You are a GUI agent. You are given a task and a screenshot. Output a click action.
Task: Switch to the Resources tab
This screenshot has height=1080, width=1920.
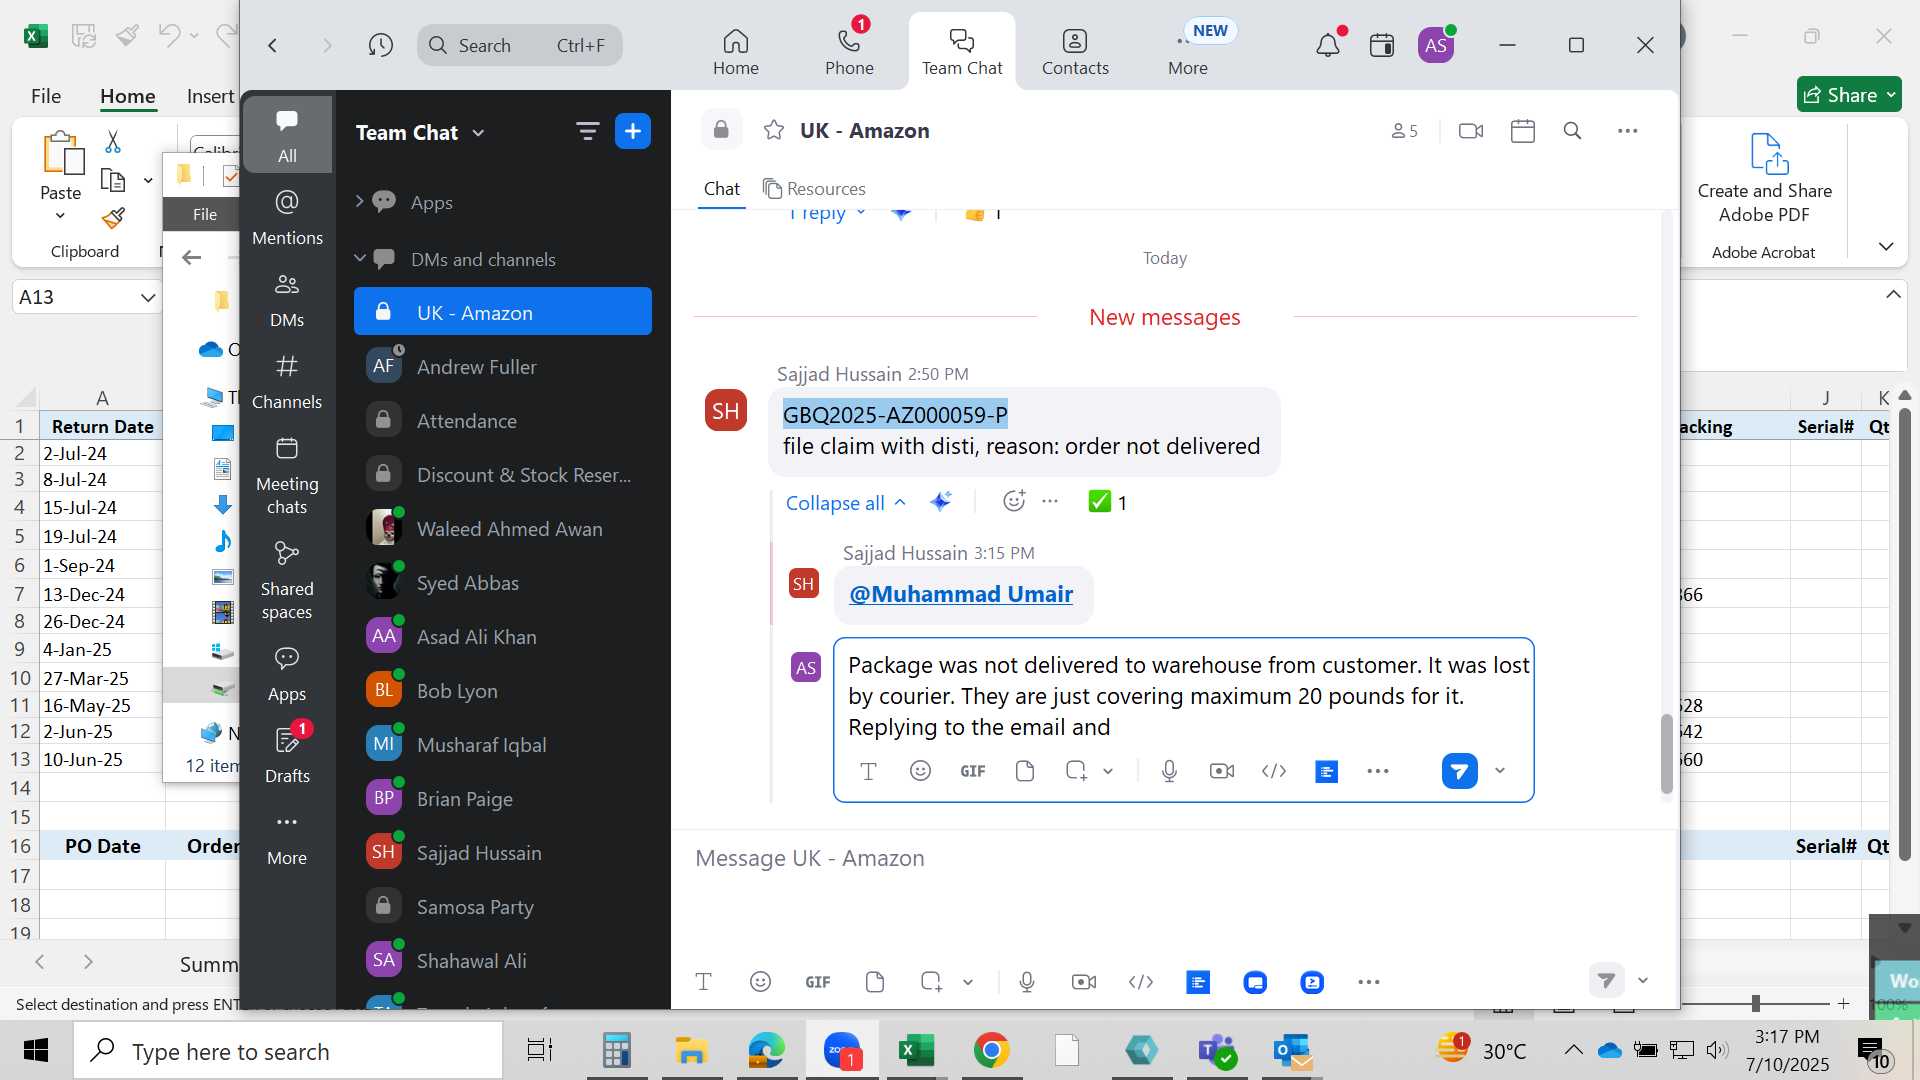[x=814, y=188]
